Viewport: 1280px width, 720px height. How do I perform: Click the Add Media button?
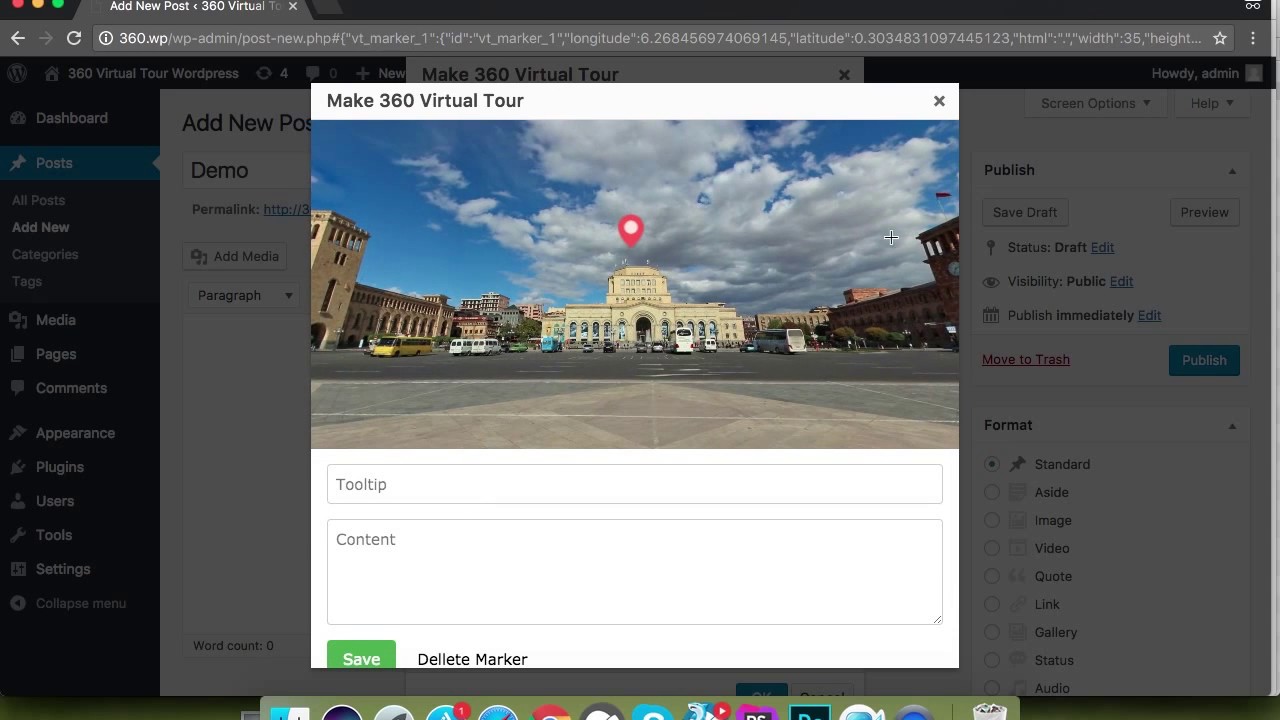click(x=235, y=256)
